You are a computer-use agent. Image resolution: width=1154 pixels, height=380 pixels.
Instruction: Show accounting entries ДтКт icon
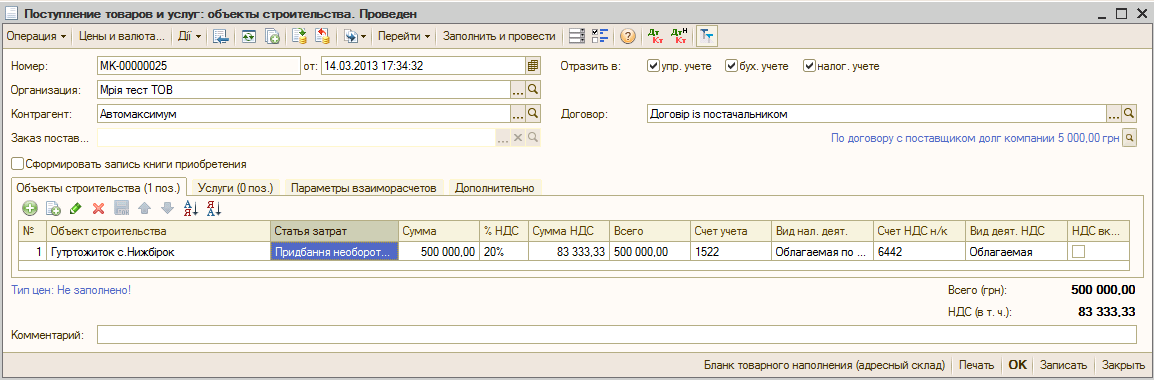click(654, 35)
